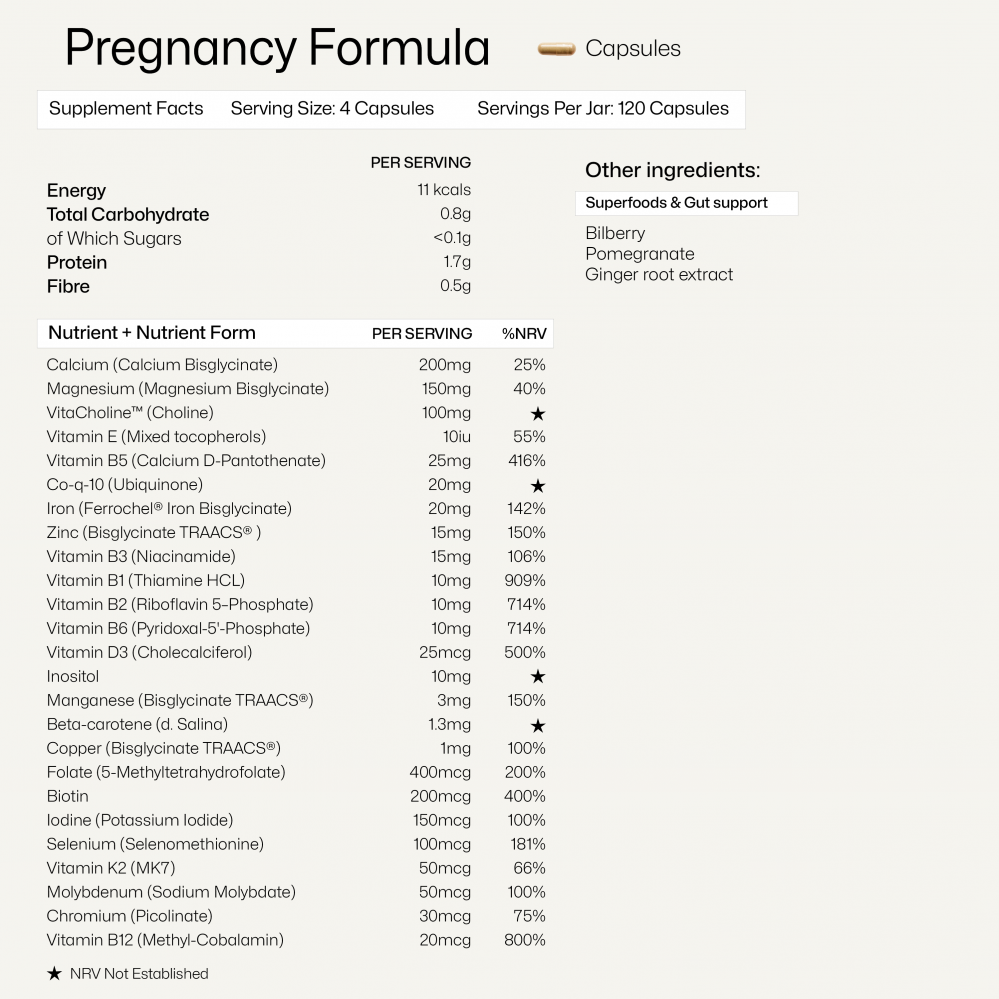Select the Supplement Facts label

click(126, 109)
